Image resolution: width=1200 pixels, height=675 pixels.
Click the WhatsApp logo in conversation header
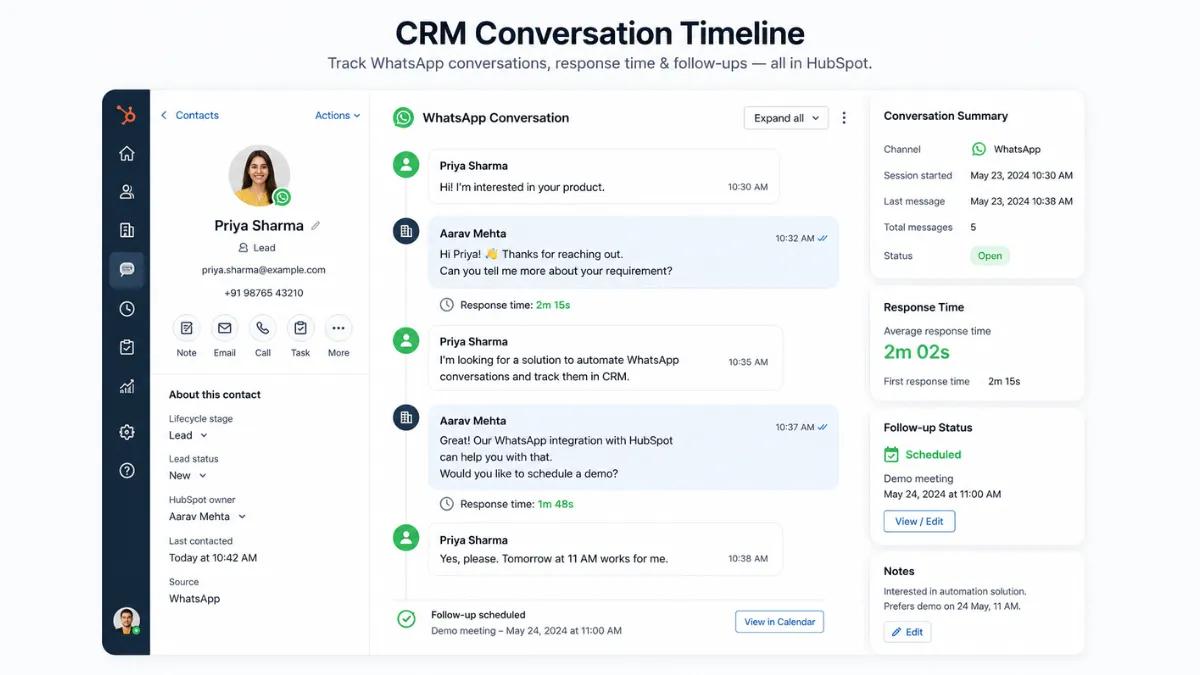coord(403,117)
